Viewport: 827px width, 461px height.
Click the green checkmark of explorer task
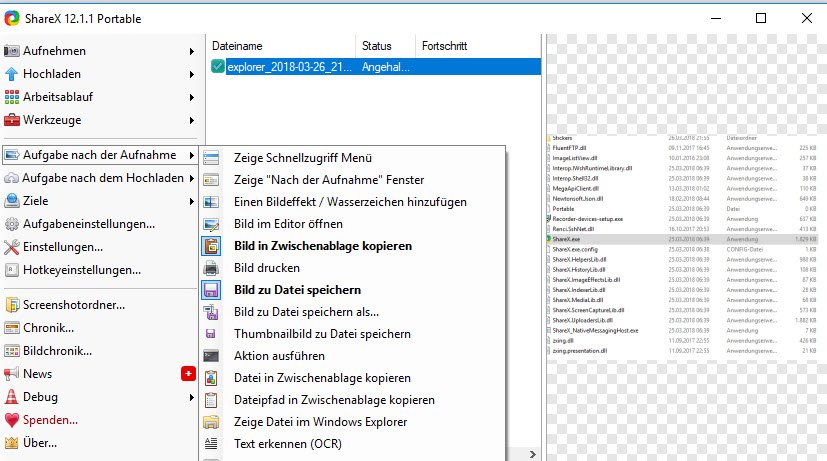(x=218, y=66)
